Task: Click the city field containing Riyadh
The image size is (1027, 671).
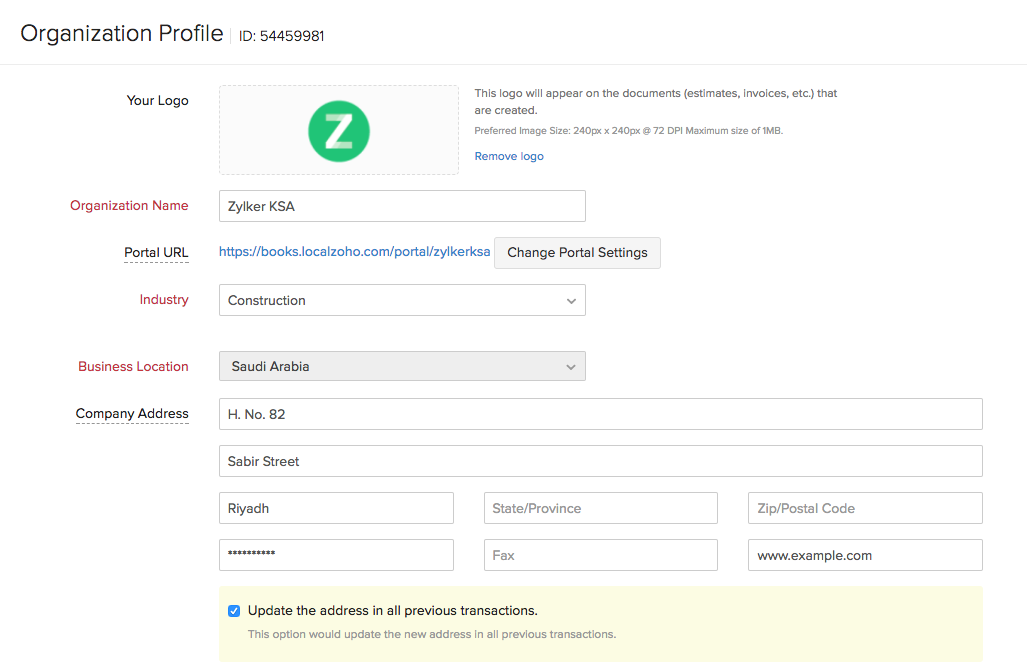Action: click(336, 508)
